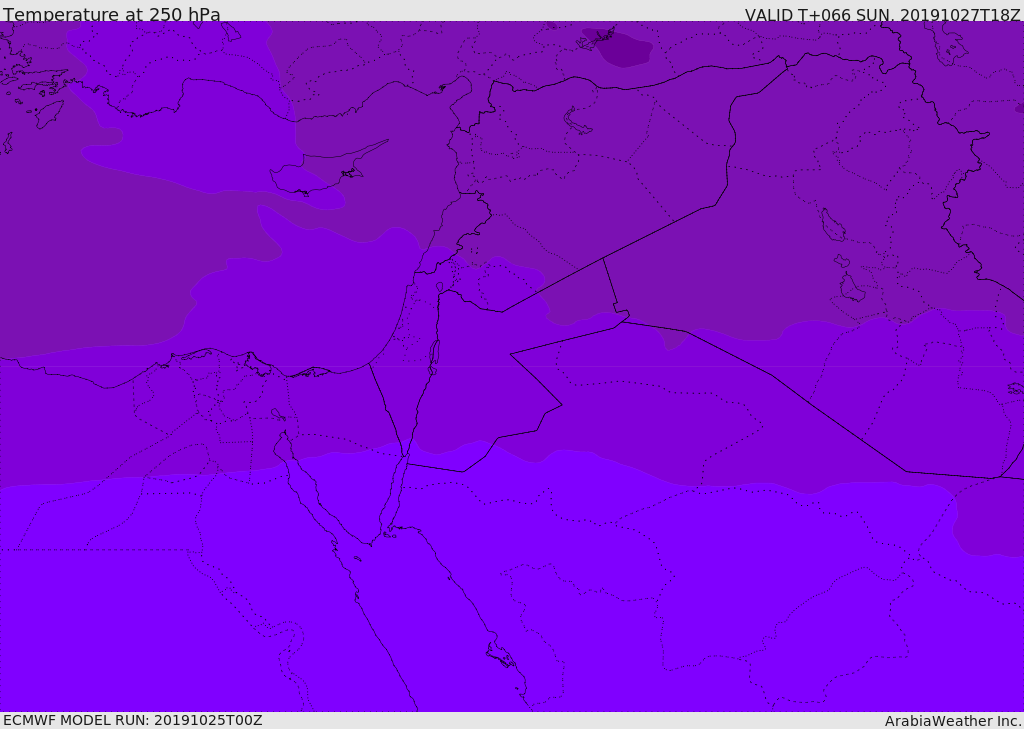This screenshot has width=1024, height=729.
Task: Click the Dead Sea outline on the map
Action: 434,358
